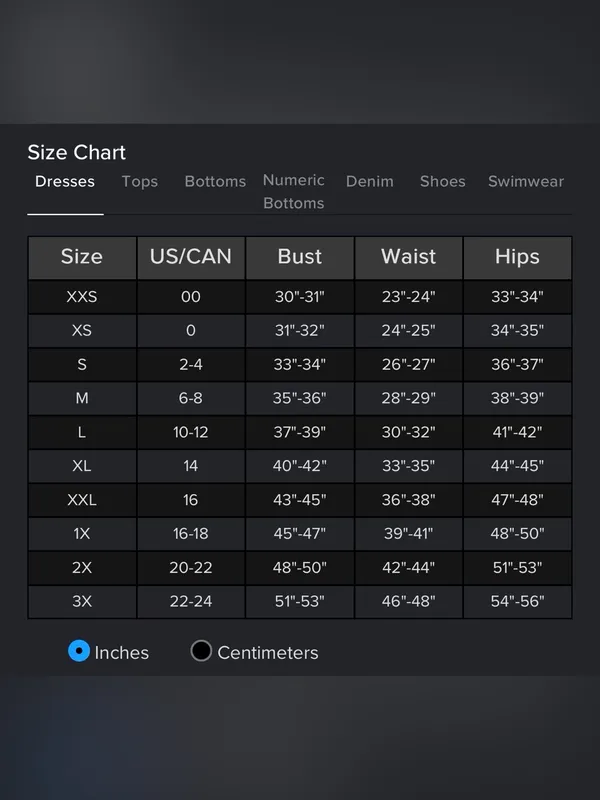Click the hips measurement 36"-37"
Image resolution: width=600 pixels, height=800 pixels.
tap(517, 365)
